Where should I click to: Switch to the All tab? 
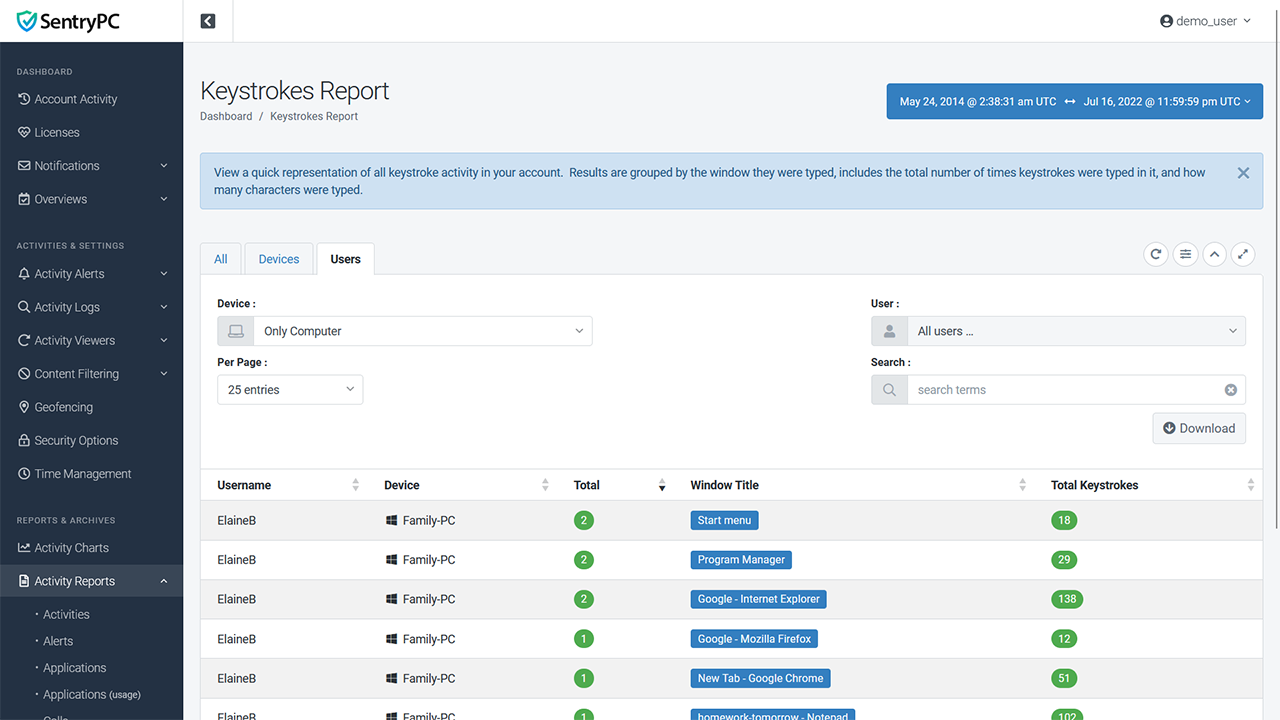221,259
